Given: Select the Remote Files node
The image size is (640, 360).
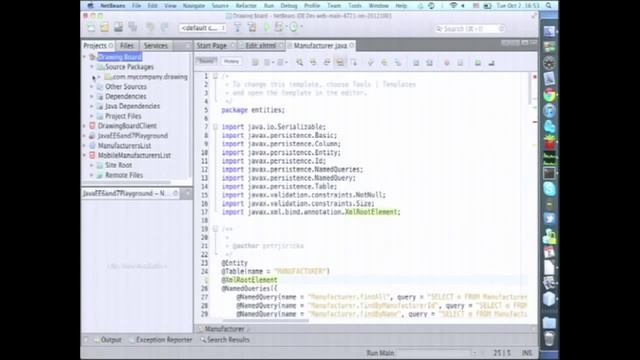Looking at the screenshot, I should [124, 175].
